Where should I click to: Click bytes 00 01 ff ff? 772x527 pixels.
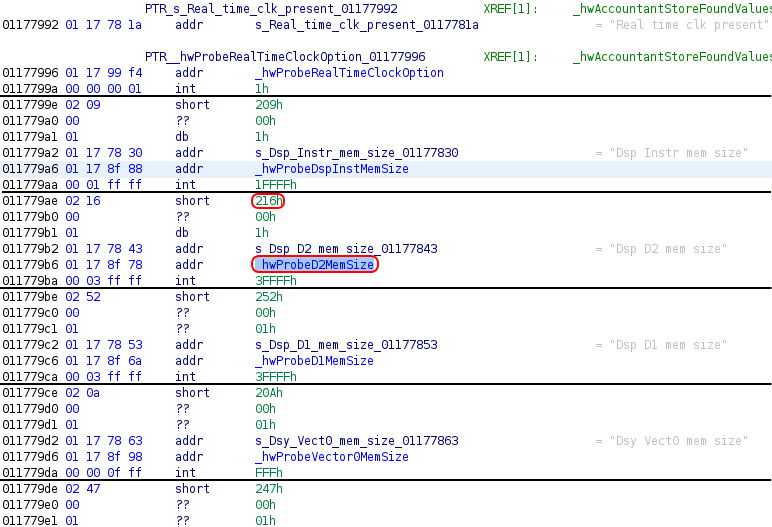coord(104,185)
